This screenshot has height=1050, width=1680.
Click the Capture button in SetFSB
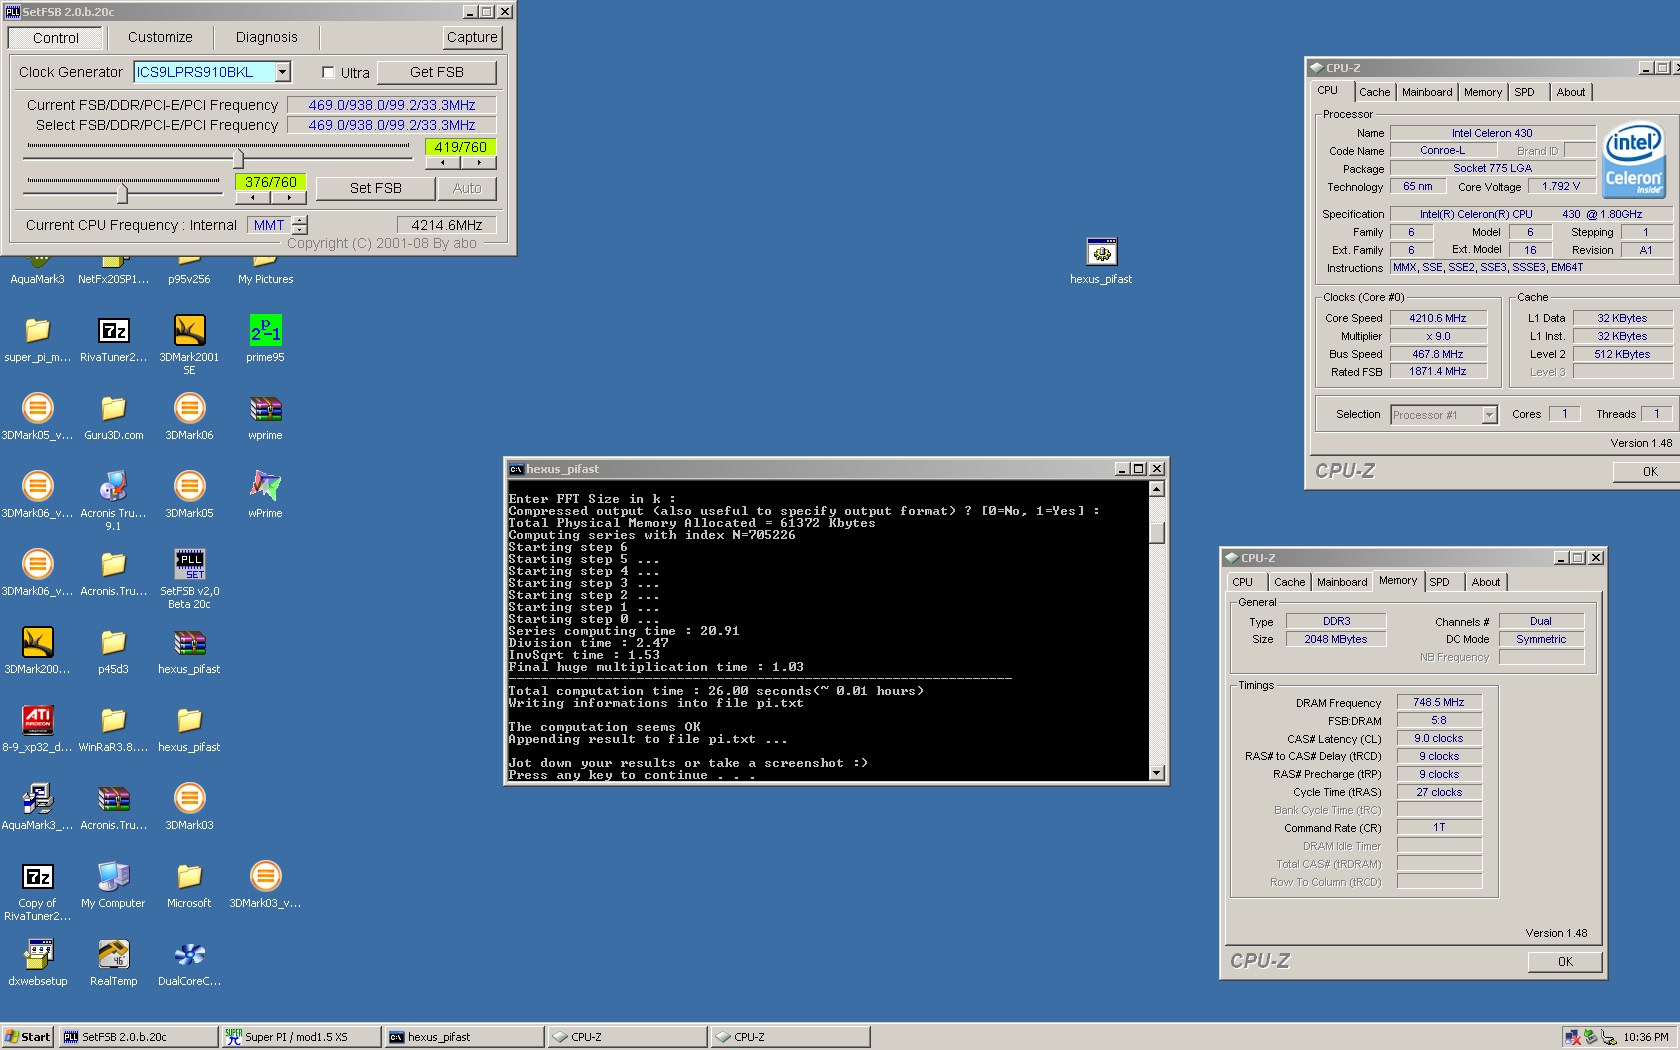pos(472,37)
